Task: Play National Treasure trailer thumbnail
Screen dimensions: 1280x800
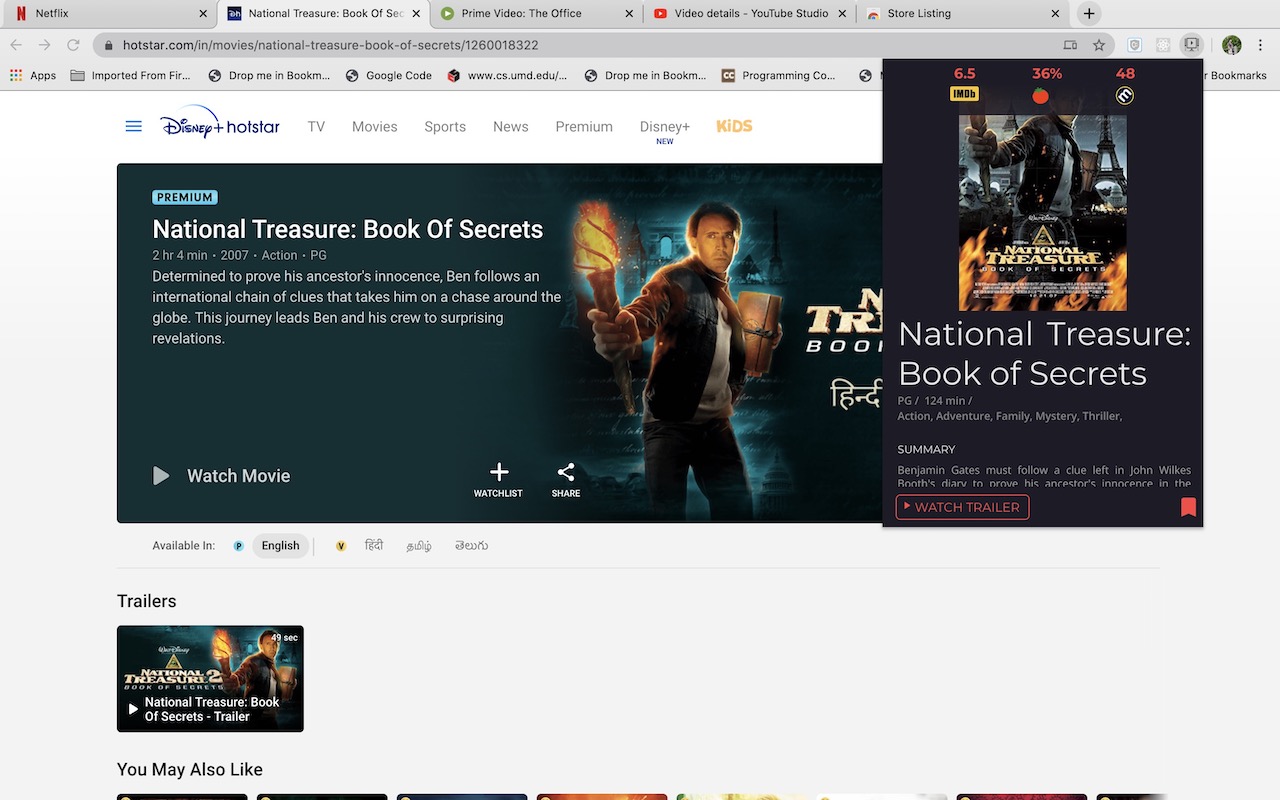Action: tap(210, 679)
